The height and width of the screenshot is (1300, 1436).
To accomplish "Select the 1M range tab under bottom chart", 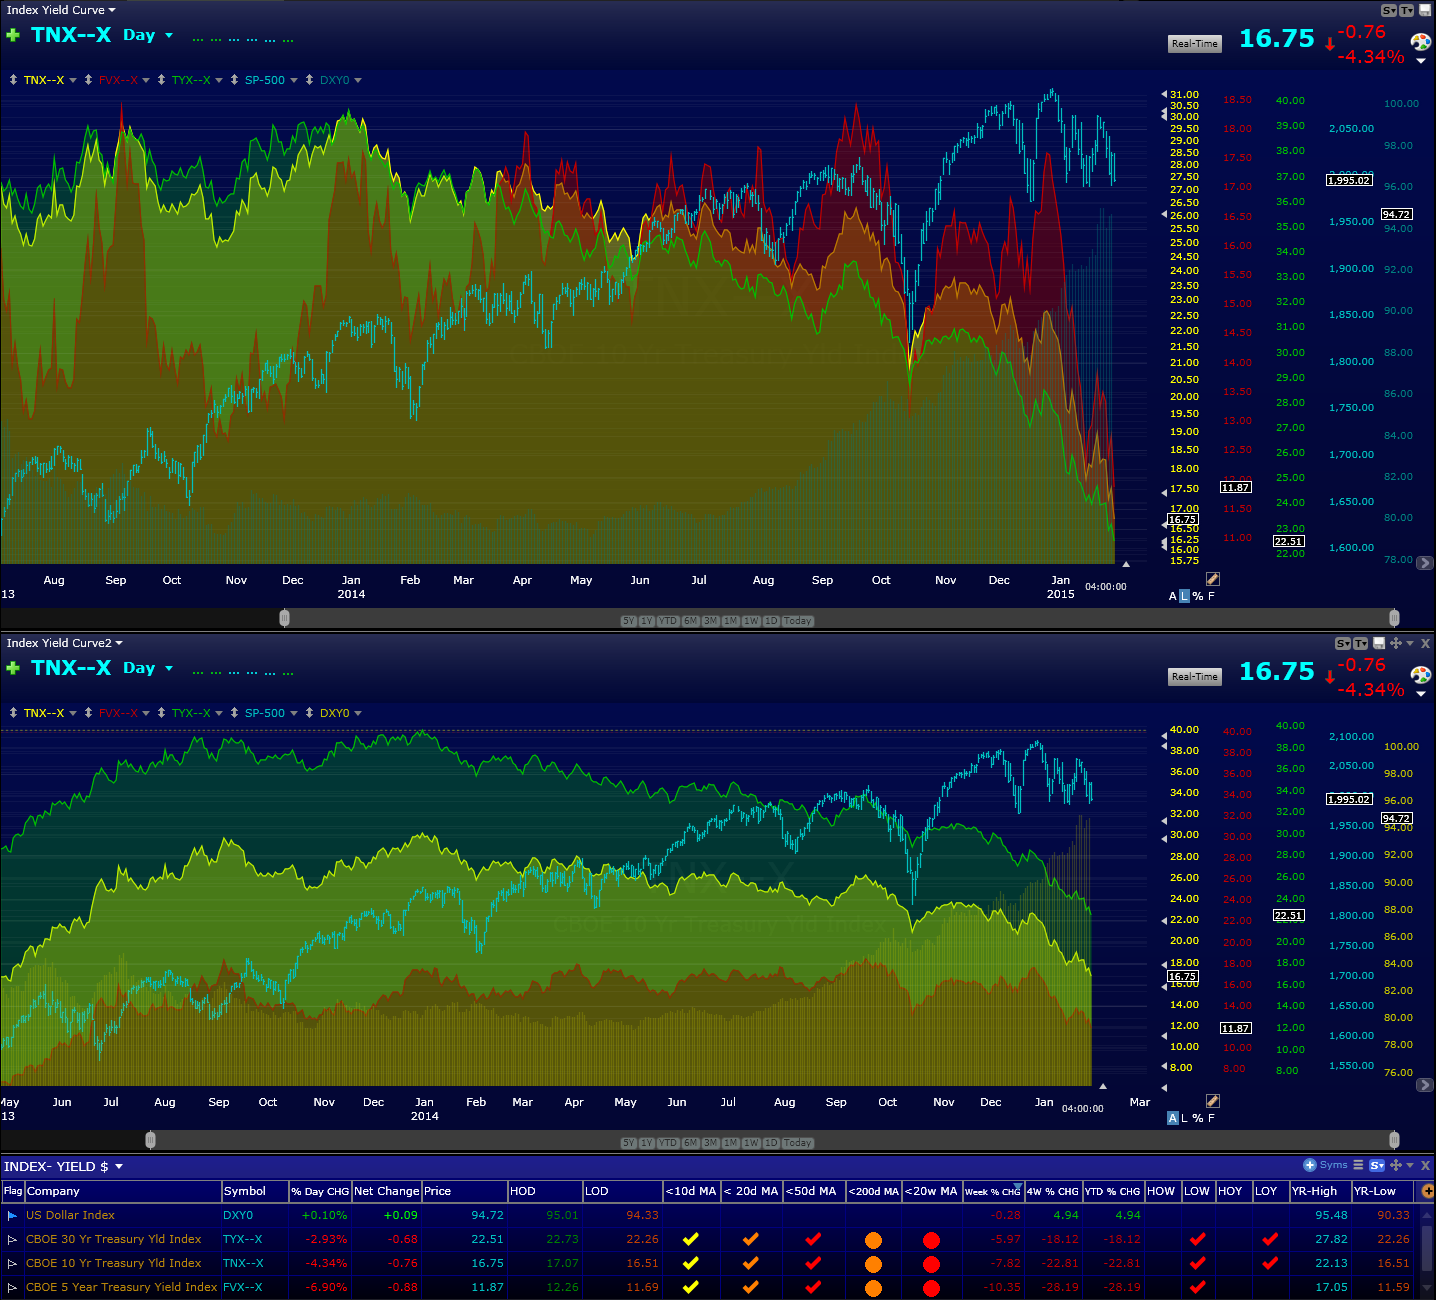I will (x=730, y=1143).
